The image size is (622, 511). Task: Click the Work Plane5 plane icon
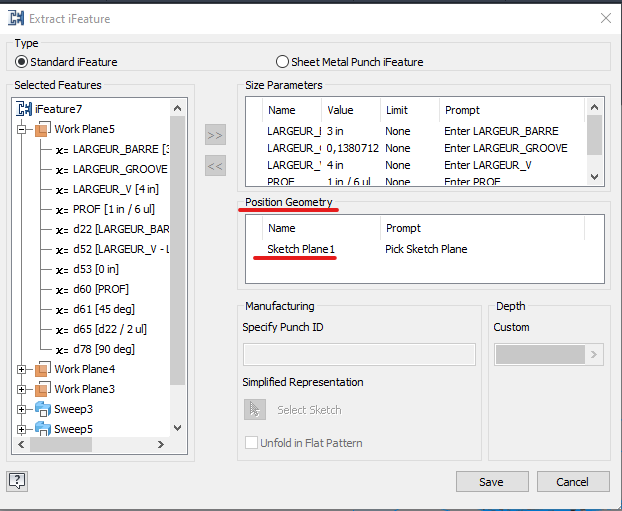41,129
